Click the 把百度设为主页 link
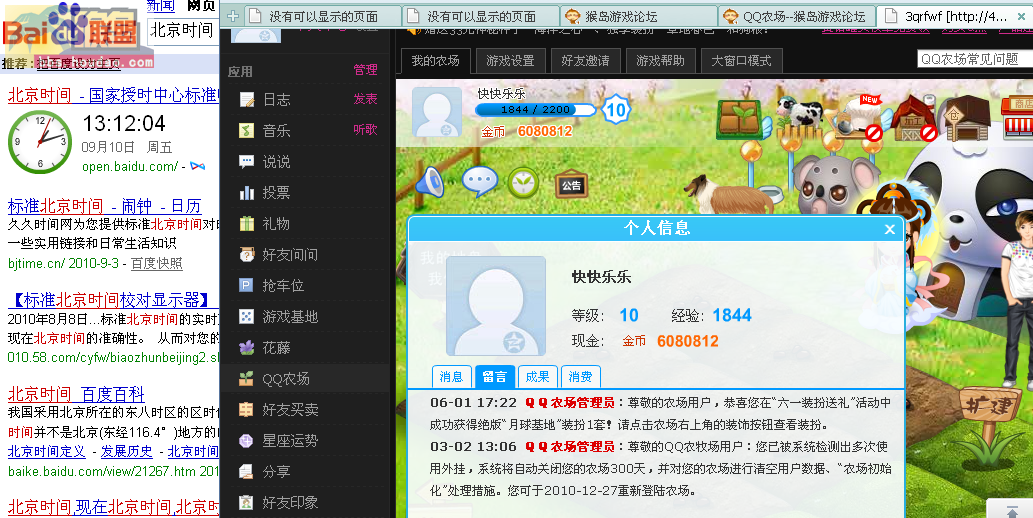Image resolution: width=1033 pixels, height=518 pixels. tap(78, 63)
